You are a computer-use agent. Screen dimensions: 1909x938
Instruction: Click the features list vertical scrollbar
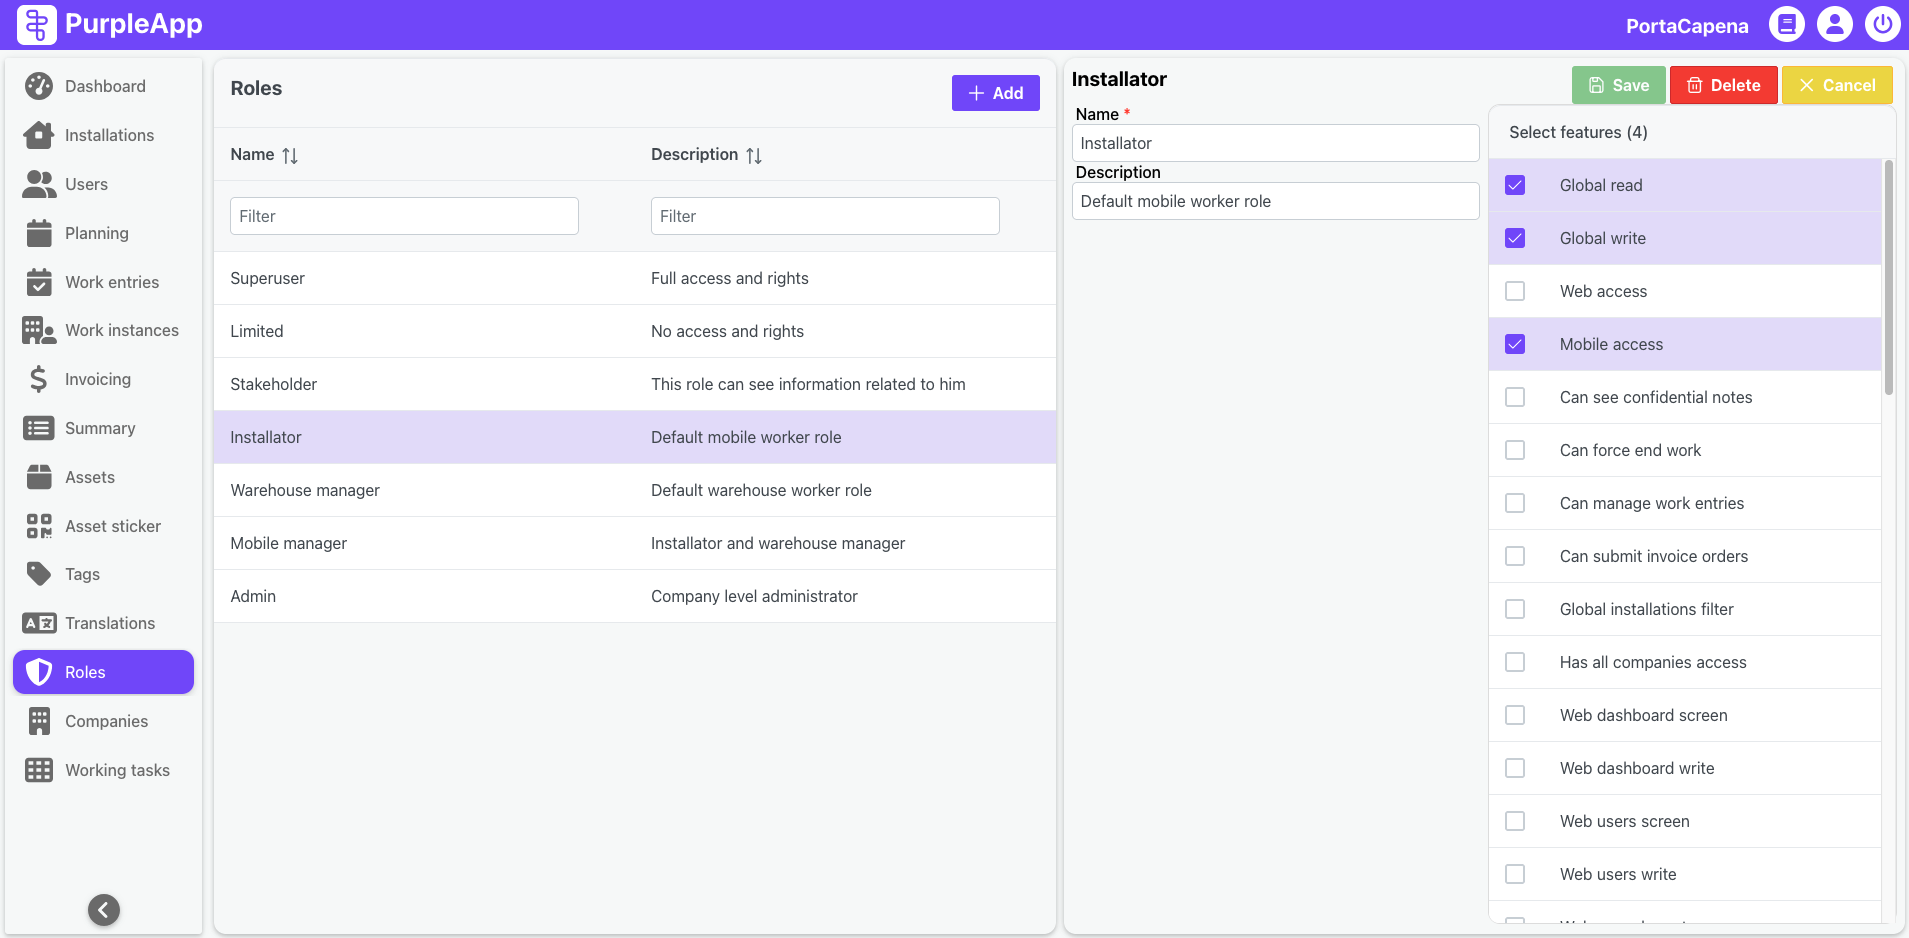(x=1888, y=280)
